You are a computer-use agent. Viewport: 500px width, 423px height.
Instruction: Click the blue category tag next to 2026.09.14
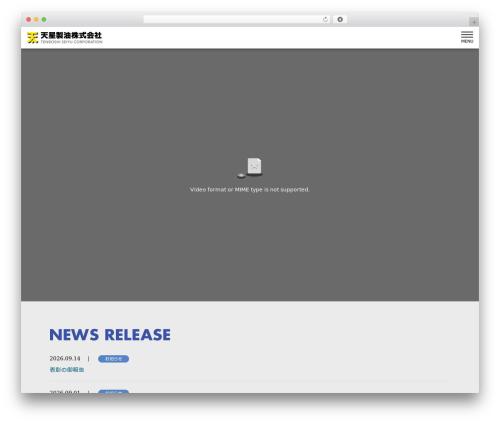pyautogui.click(x=113, y=359)
